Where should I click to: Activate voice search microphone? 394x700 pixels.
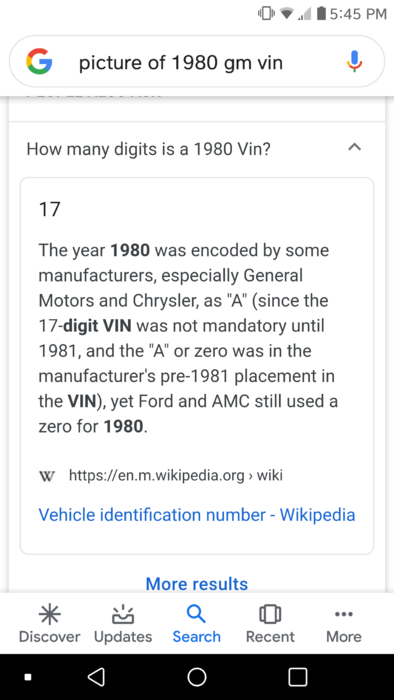coord(355,62)
